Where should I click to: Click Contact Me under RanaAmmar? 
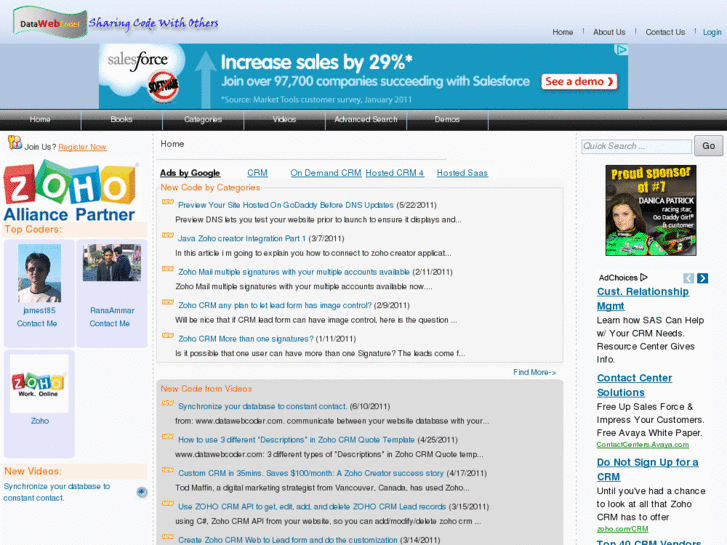pyautogui.click(x=109, y=324)
